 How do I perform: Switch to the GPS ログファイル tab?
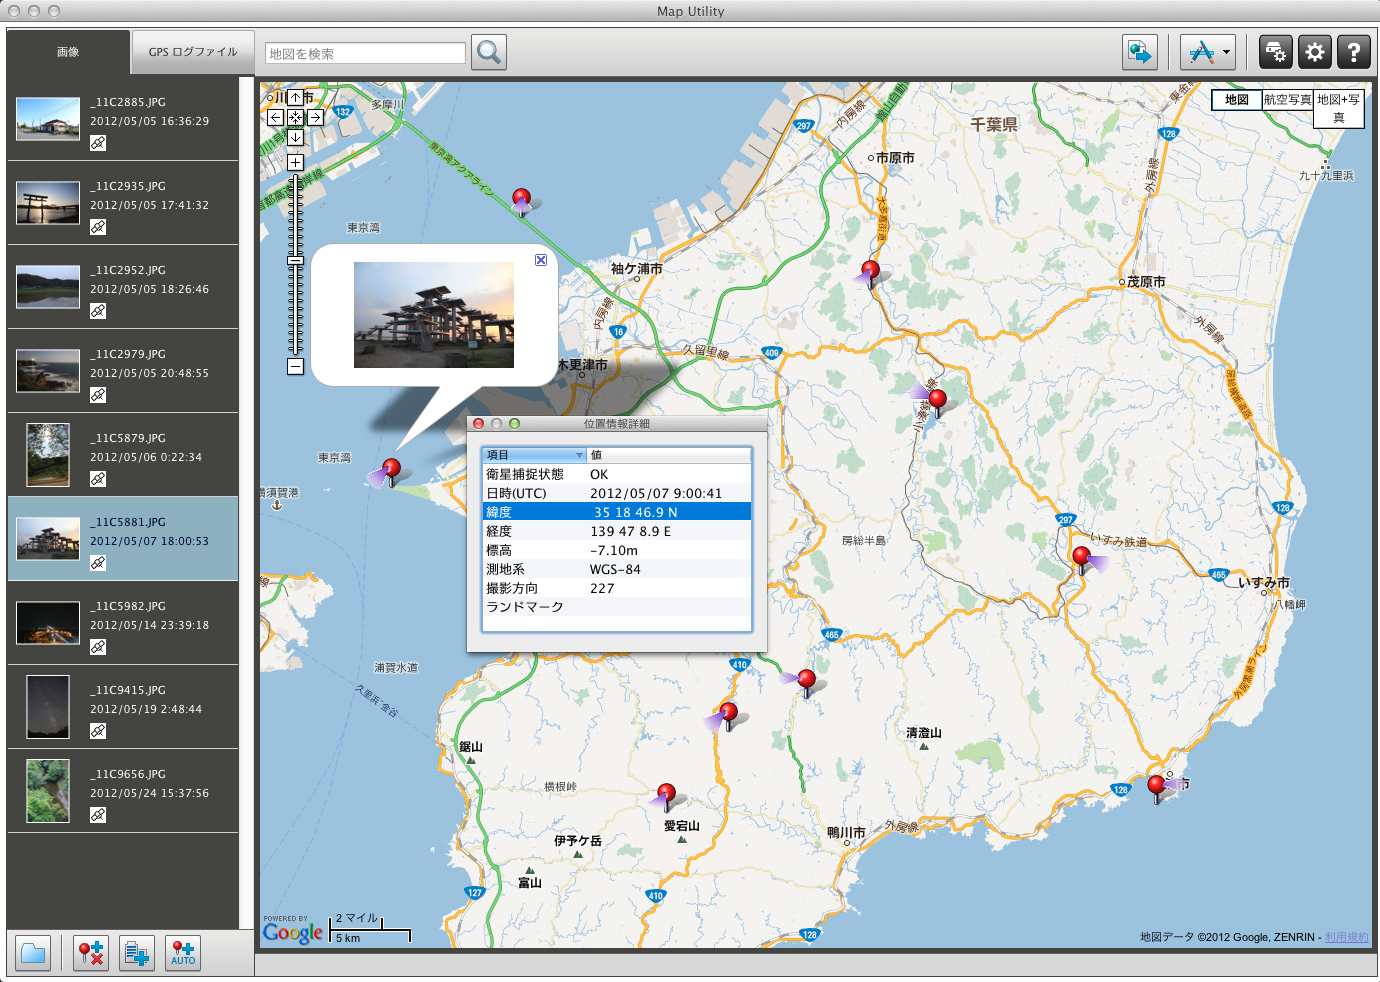tap(191, 51)
